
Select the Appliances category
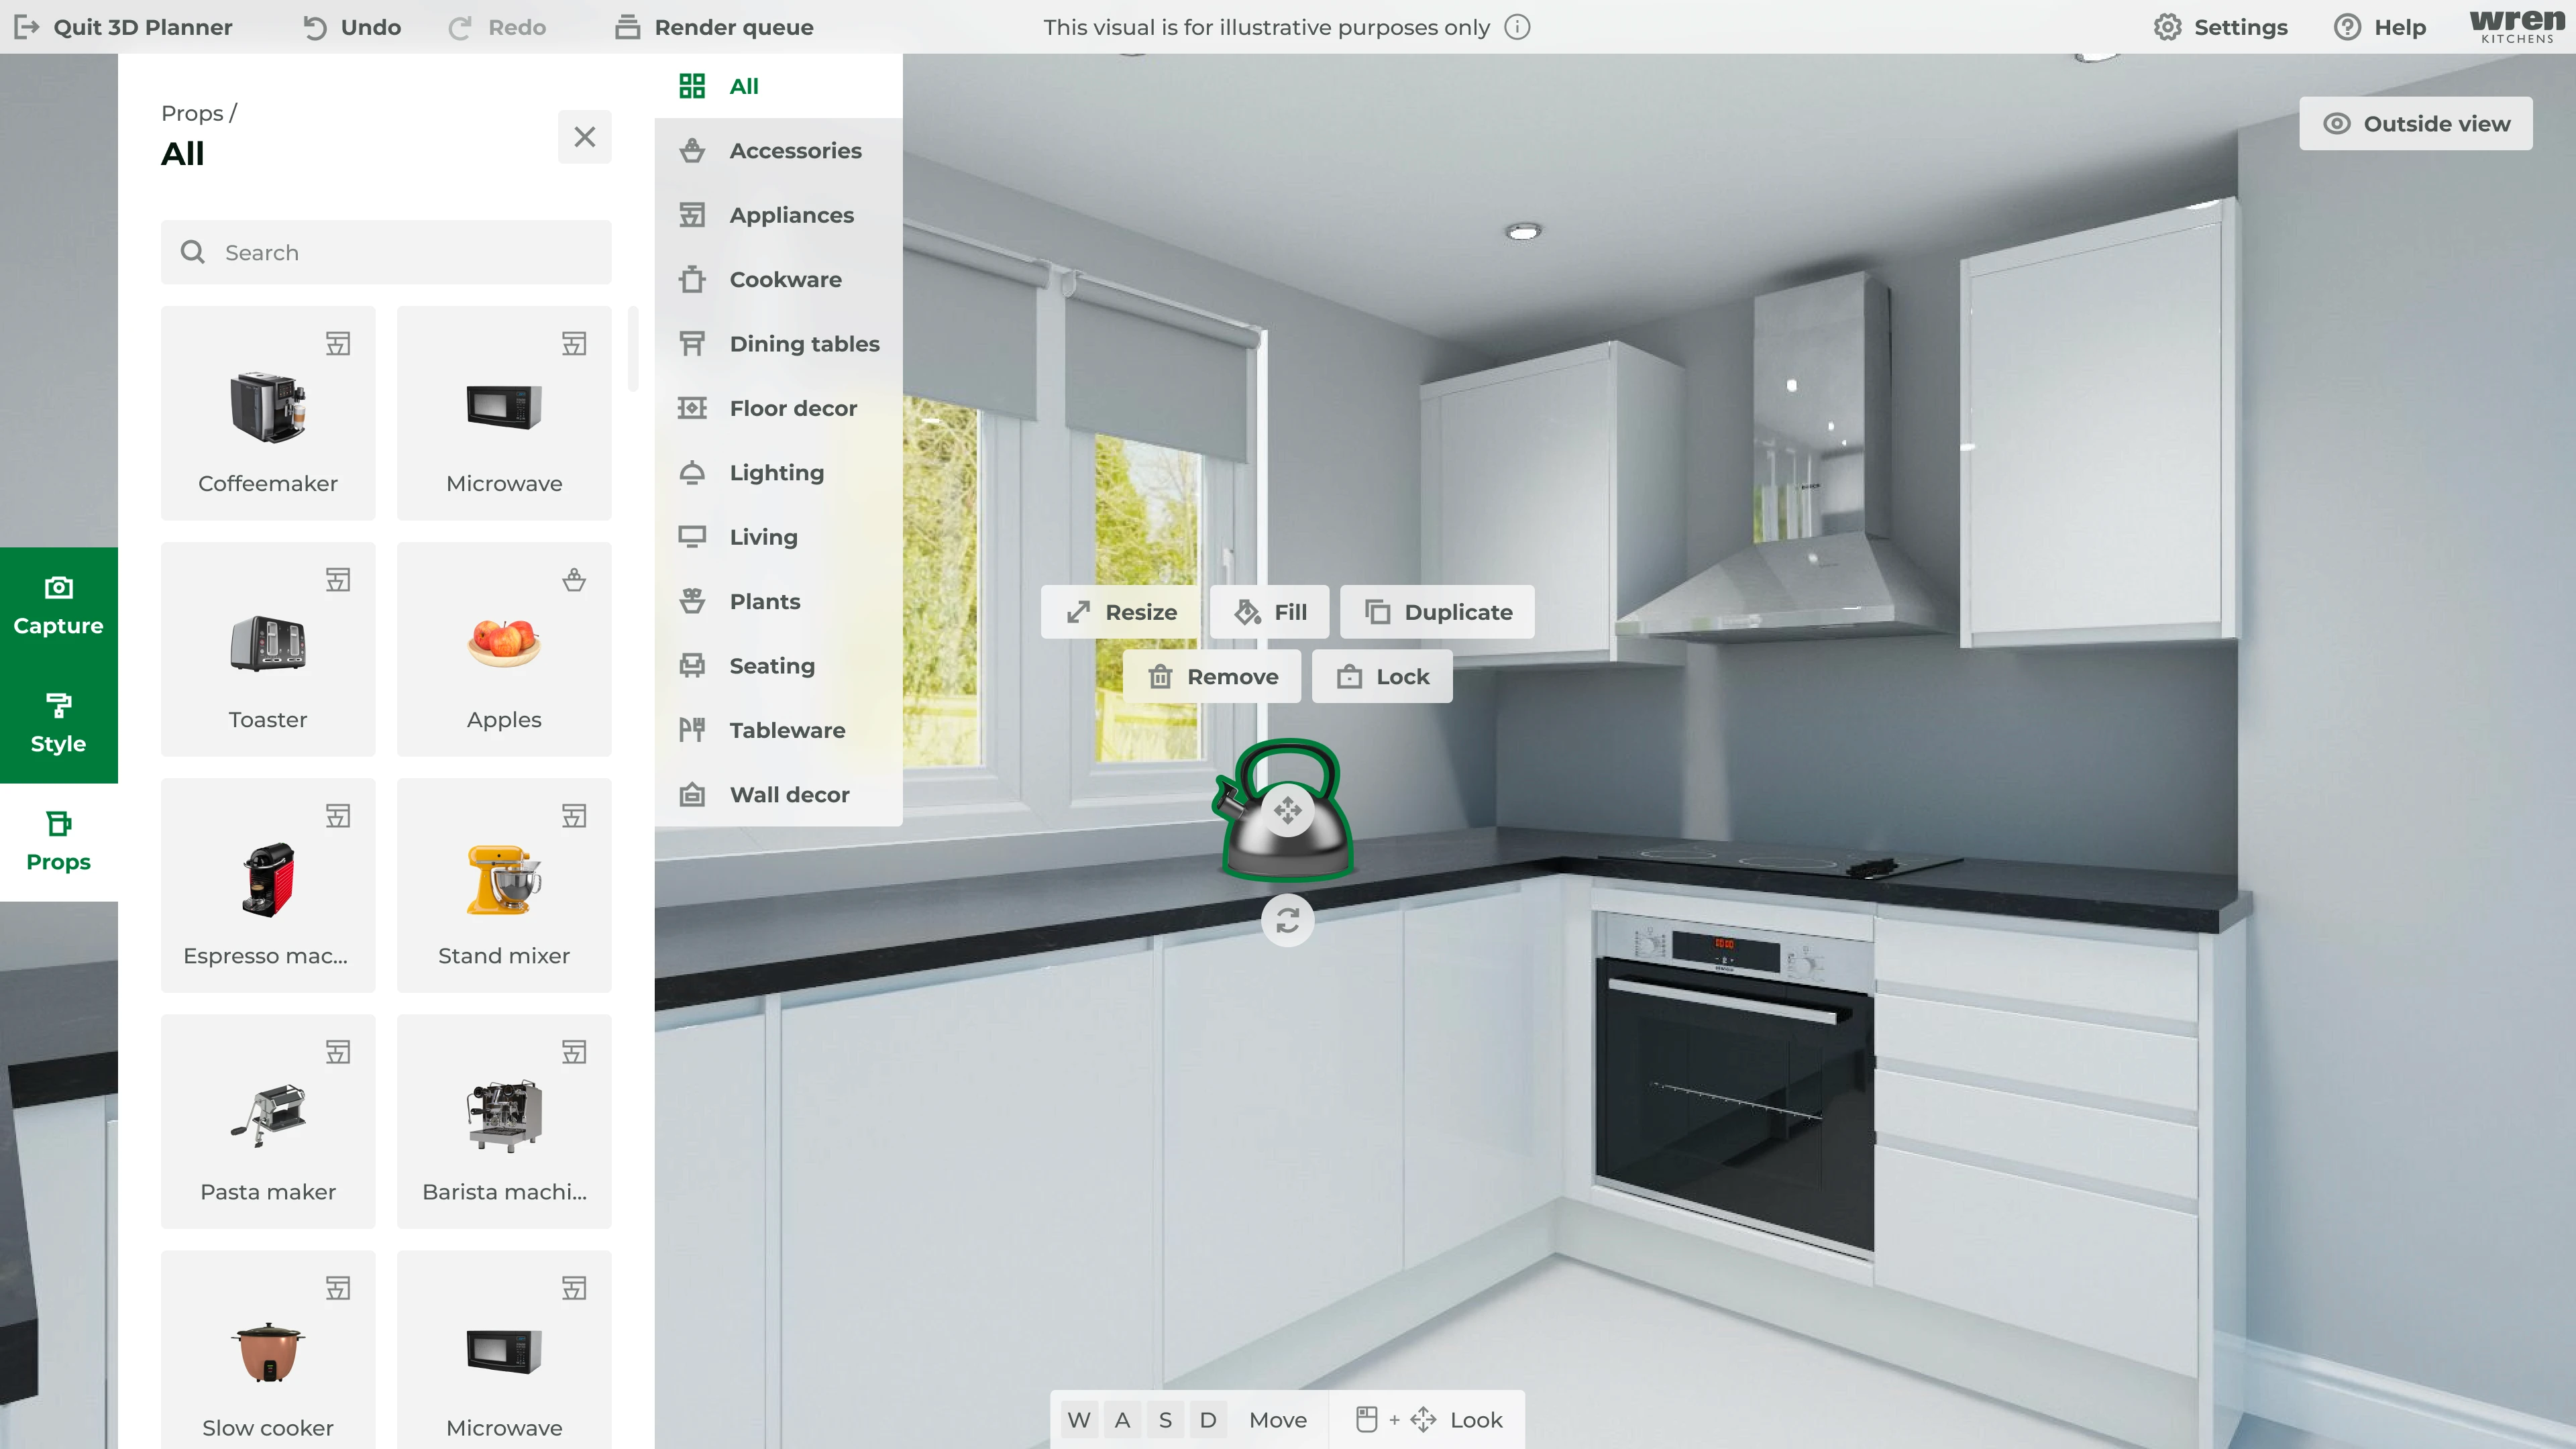791,215
